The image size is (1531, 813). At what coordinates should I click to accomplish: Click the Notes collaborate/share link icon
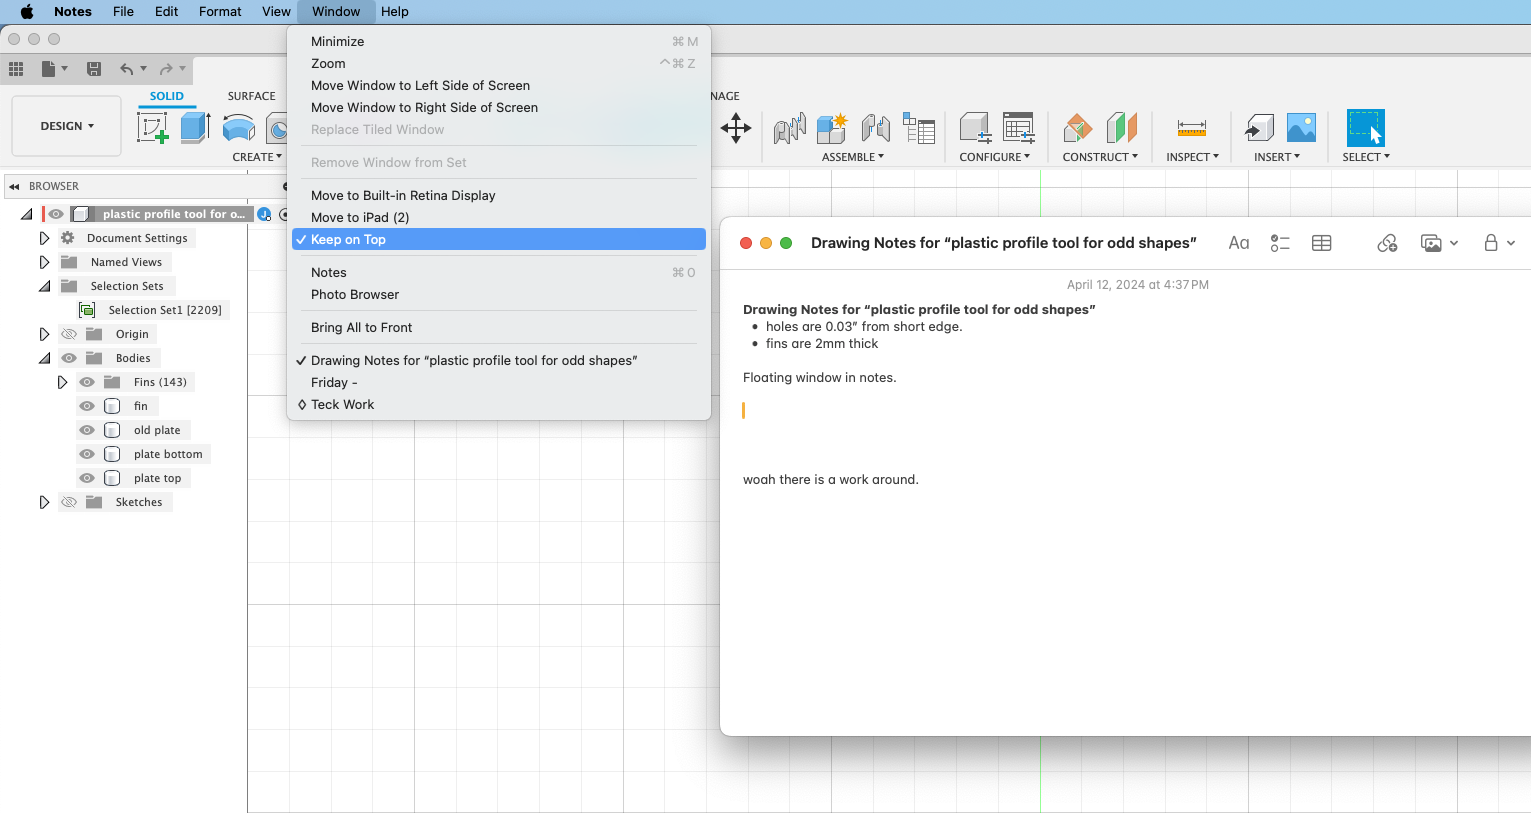(1387, 243)
